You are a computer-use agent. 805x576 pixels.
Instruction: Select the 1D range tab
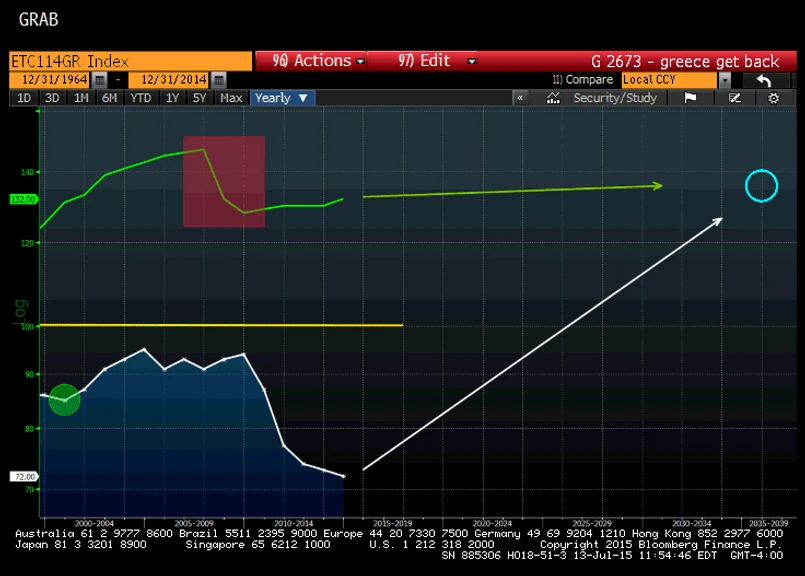pos(24,98)
